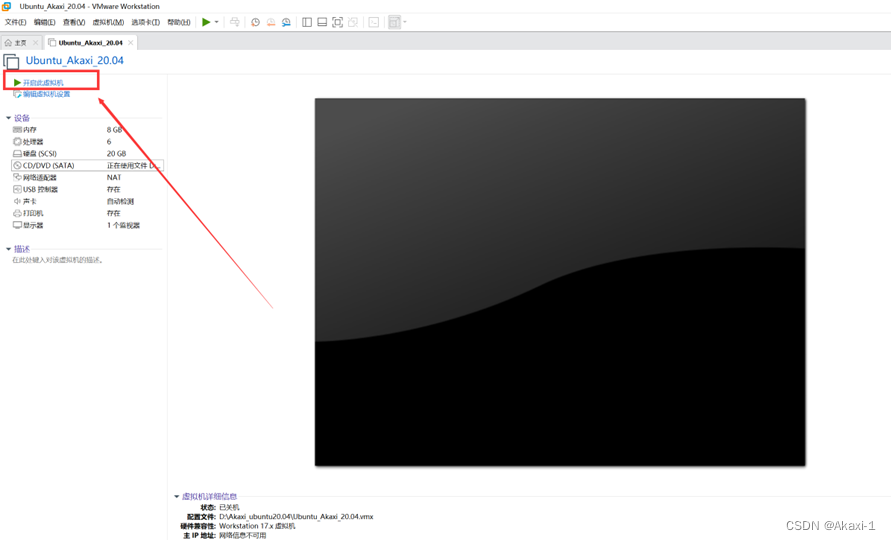The image size is (891, 540).
Task: Toggle the thumbnail bar icon
Action: [322, 22]
